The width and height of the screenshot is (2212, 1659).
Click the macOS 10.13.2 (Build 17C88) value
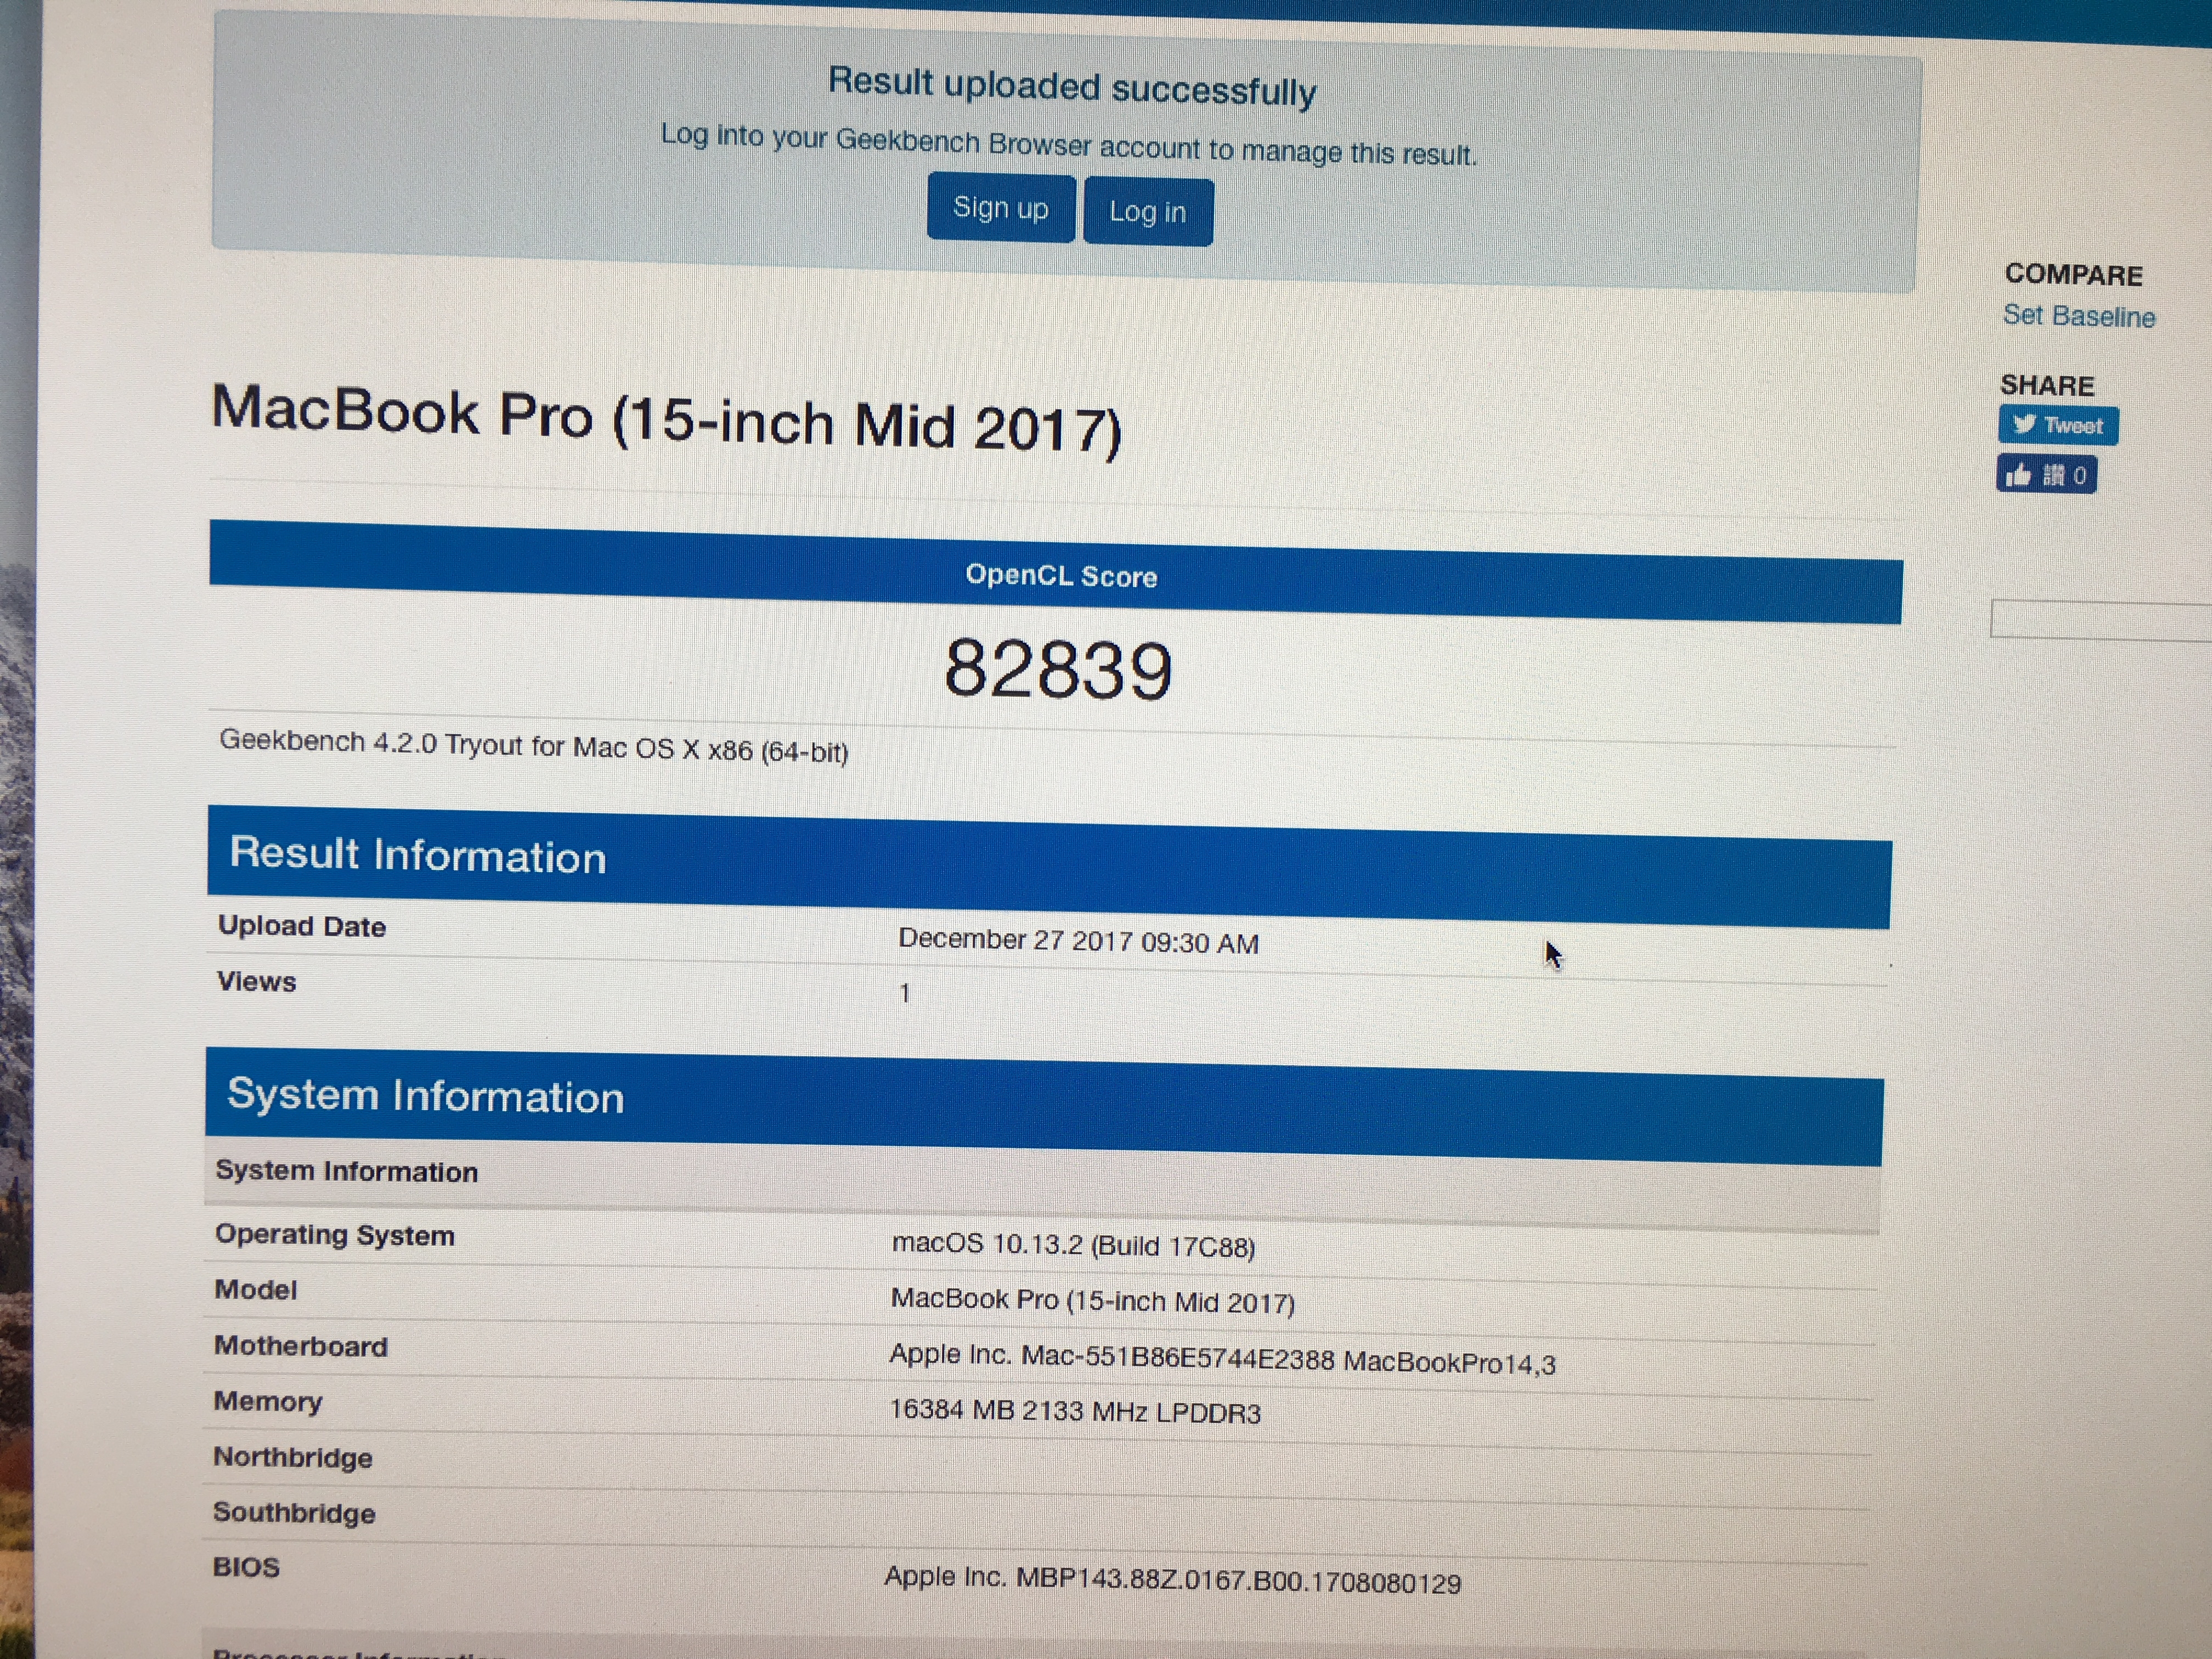1074,1245
